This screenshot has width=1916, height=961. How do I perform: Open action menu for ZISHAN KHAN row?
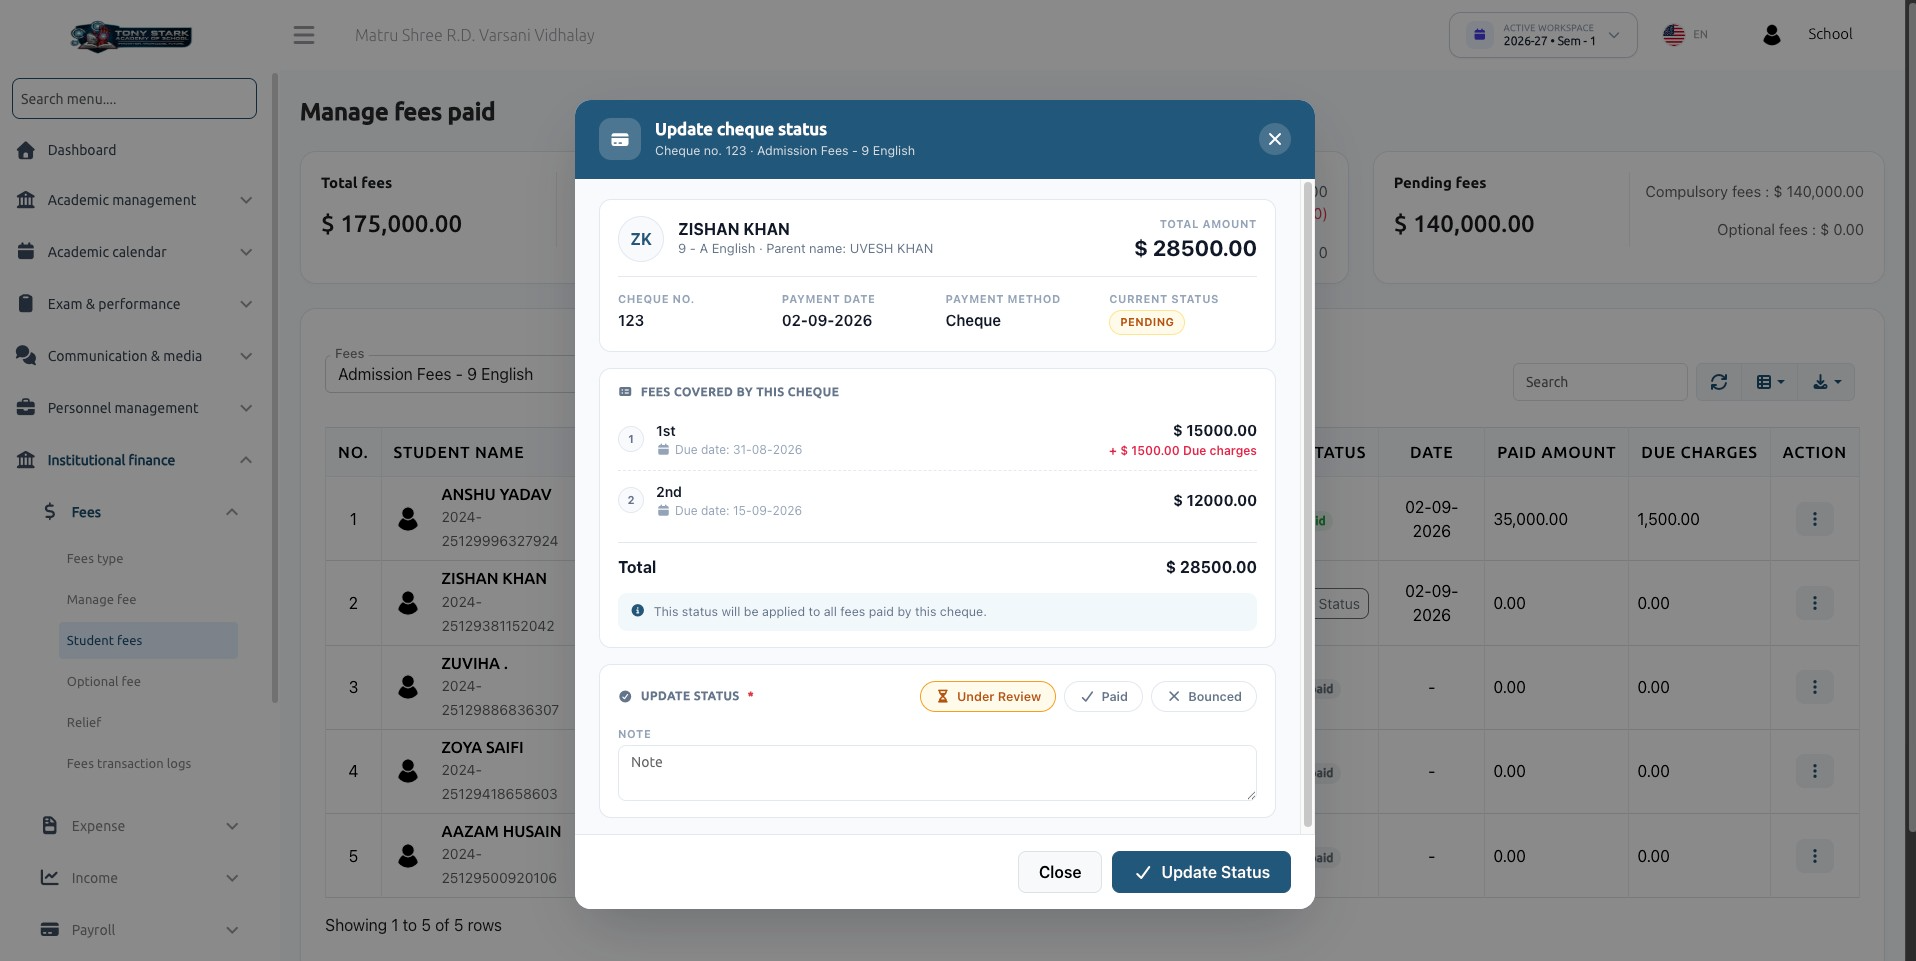click(1814, 603)
